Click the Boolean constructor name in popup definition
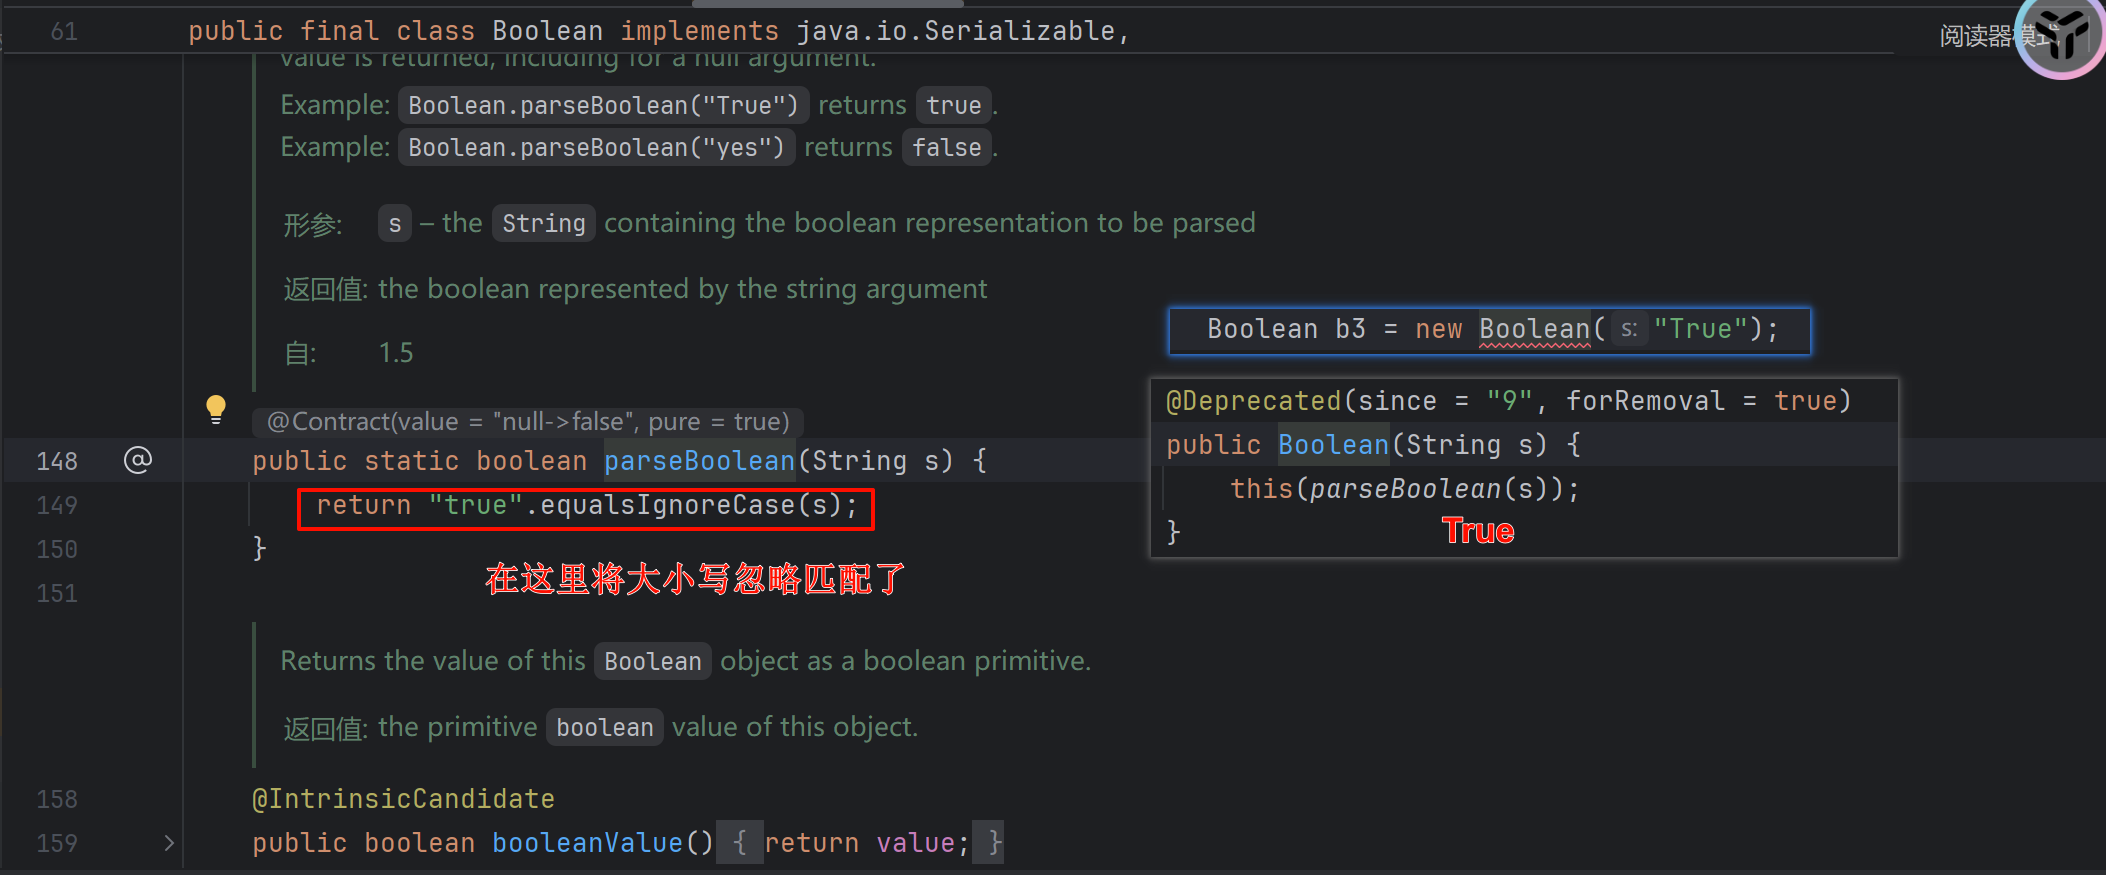 (x=1333, y=445)
